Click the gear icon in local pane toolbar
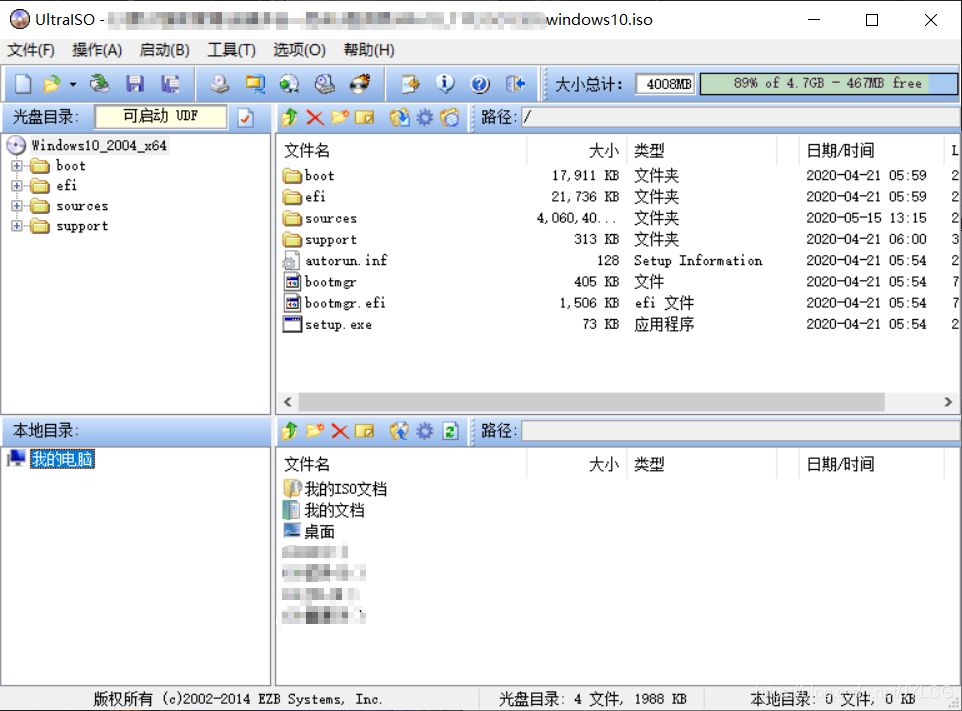This screenshot has width=962, height=711. pos(425,431)
